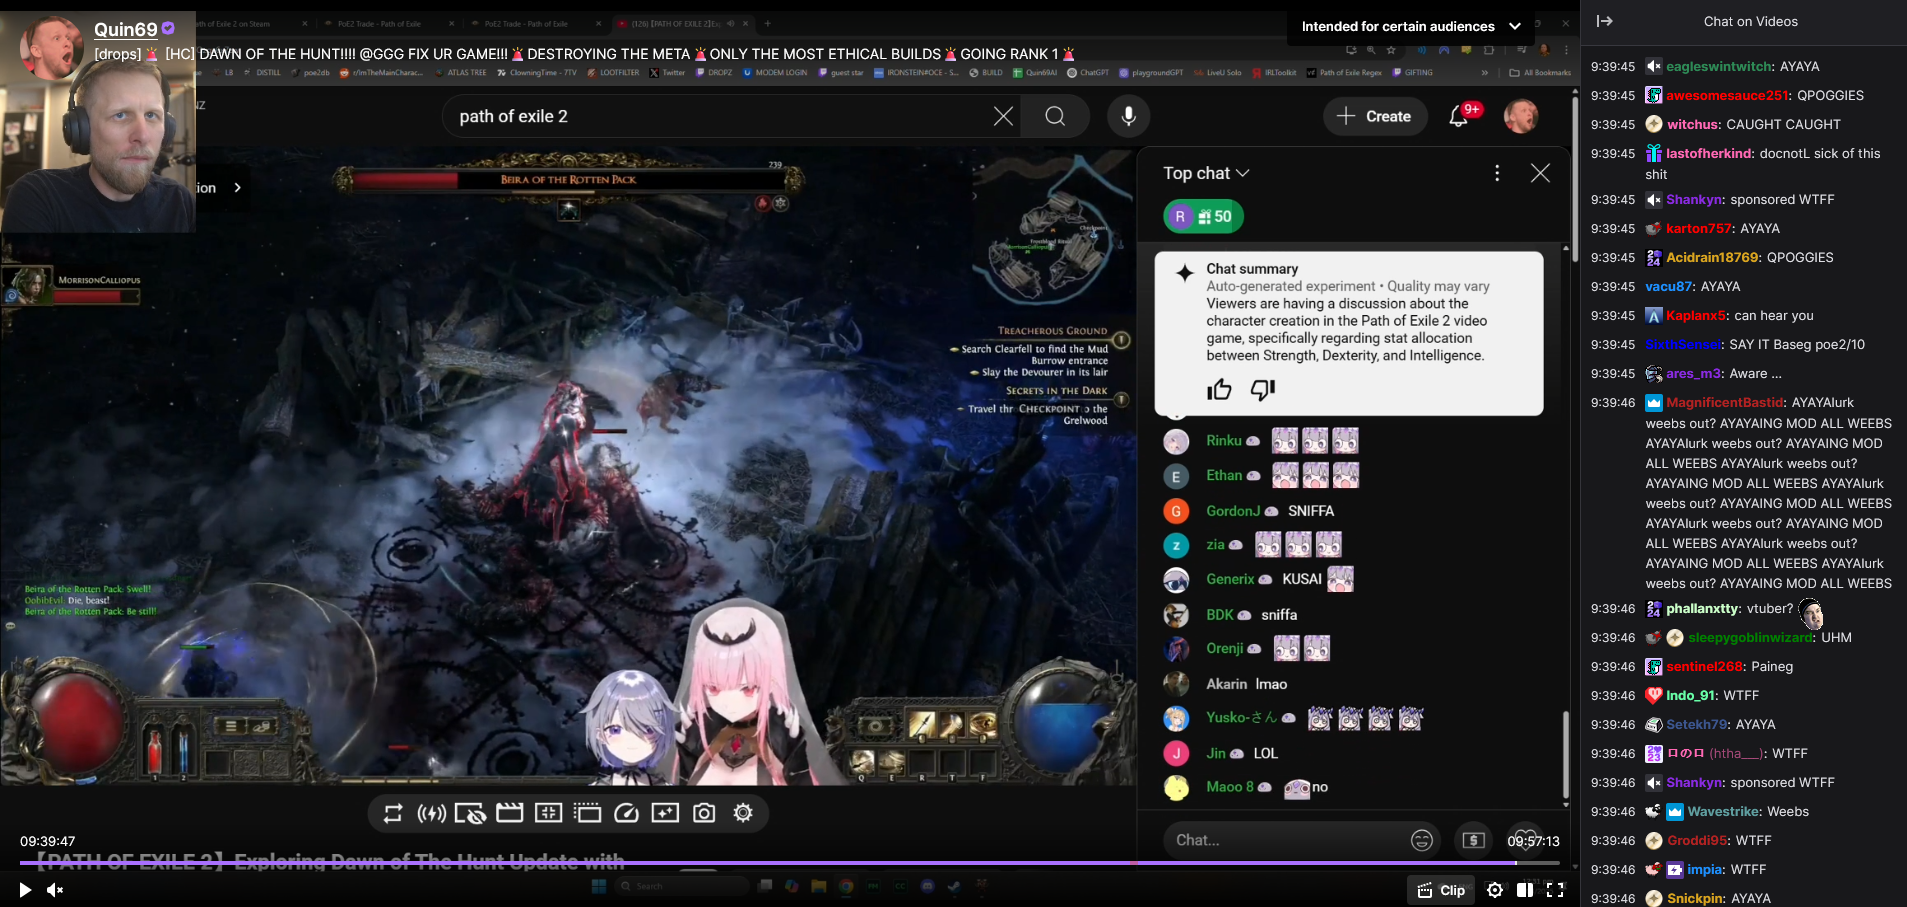
Task: Click the dotted window icon in the toolbar
Action: 588,813
